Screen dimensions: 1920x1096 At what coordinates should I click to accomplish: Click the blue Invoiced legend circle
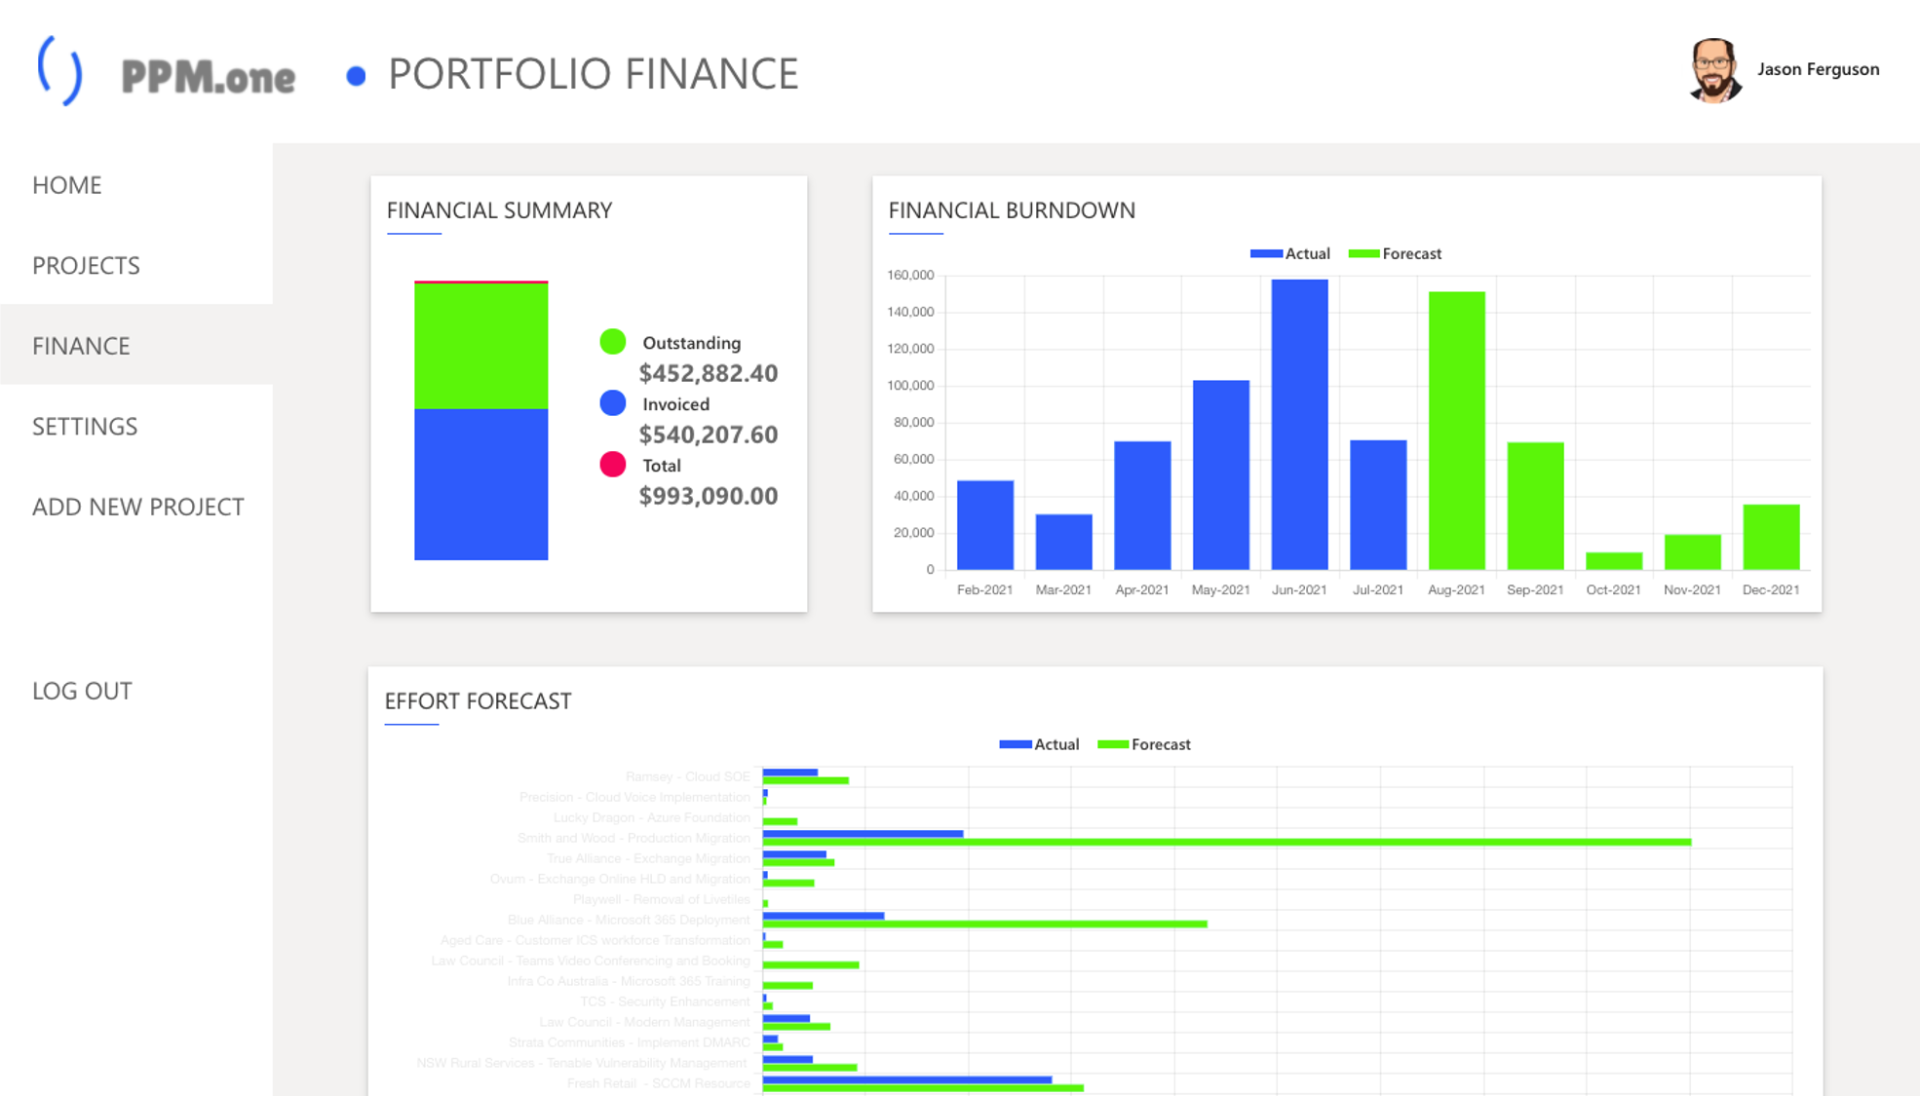tap(612, 403)
